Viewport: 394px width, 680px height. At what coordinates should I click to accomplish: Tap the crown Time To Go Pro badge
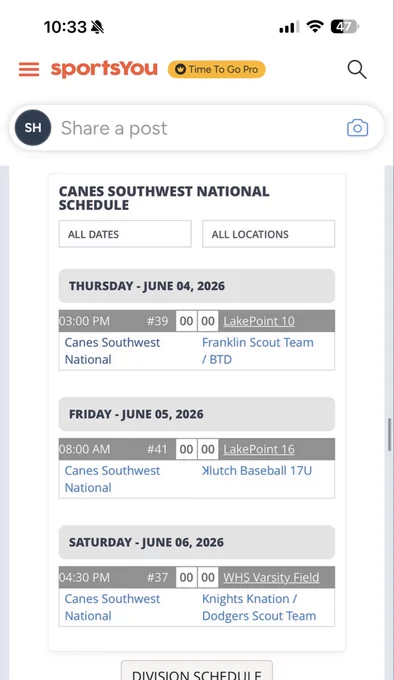click(x=217, y=69)
